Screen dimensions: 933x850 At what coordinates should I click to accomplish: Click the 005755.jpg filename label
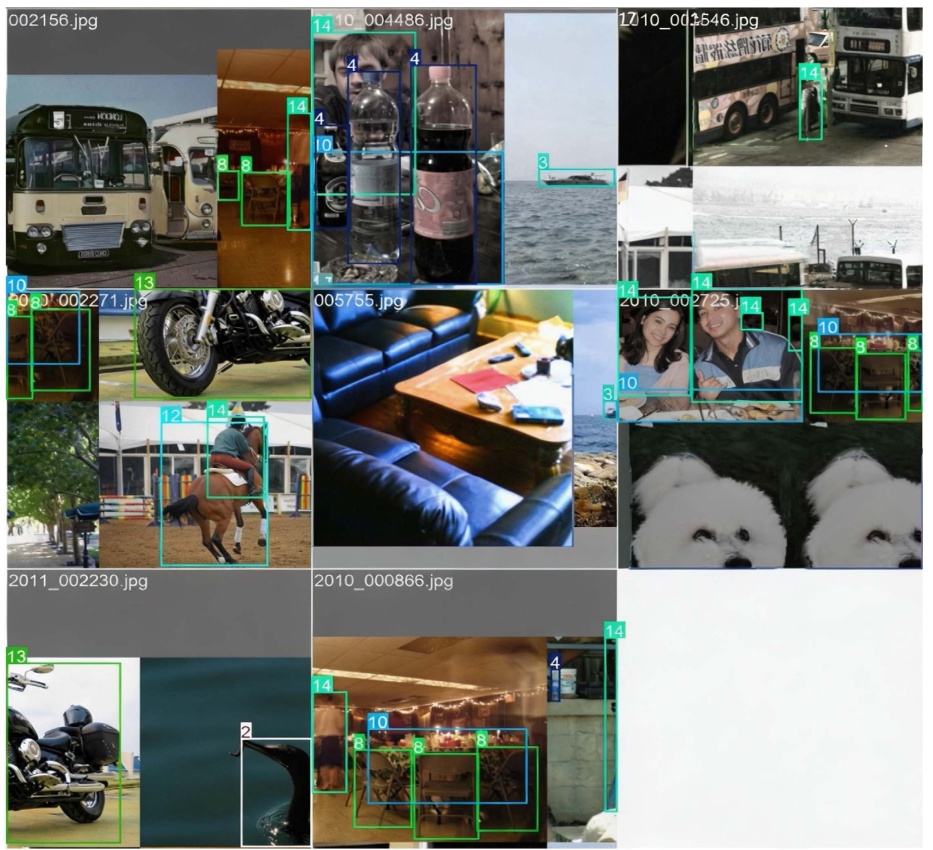tap(360, 300)
